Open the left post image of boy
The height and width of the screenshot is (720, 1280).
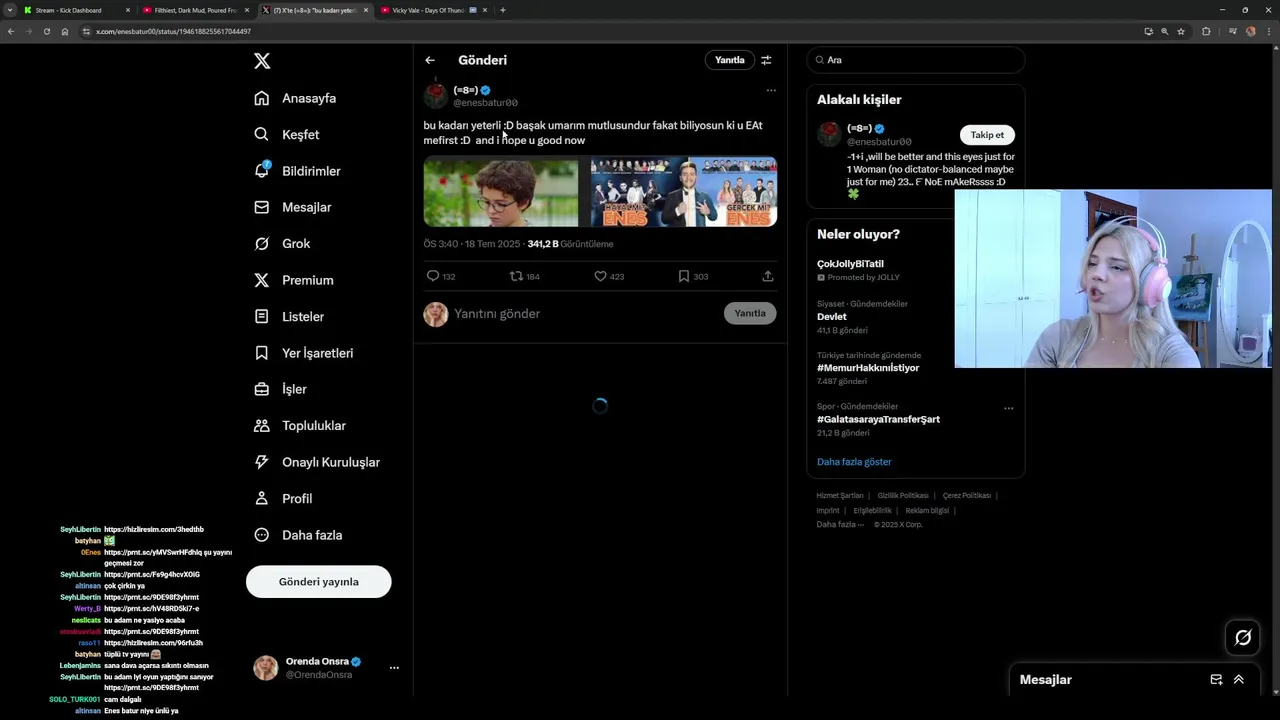(501, 191)
